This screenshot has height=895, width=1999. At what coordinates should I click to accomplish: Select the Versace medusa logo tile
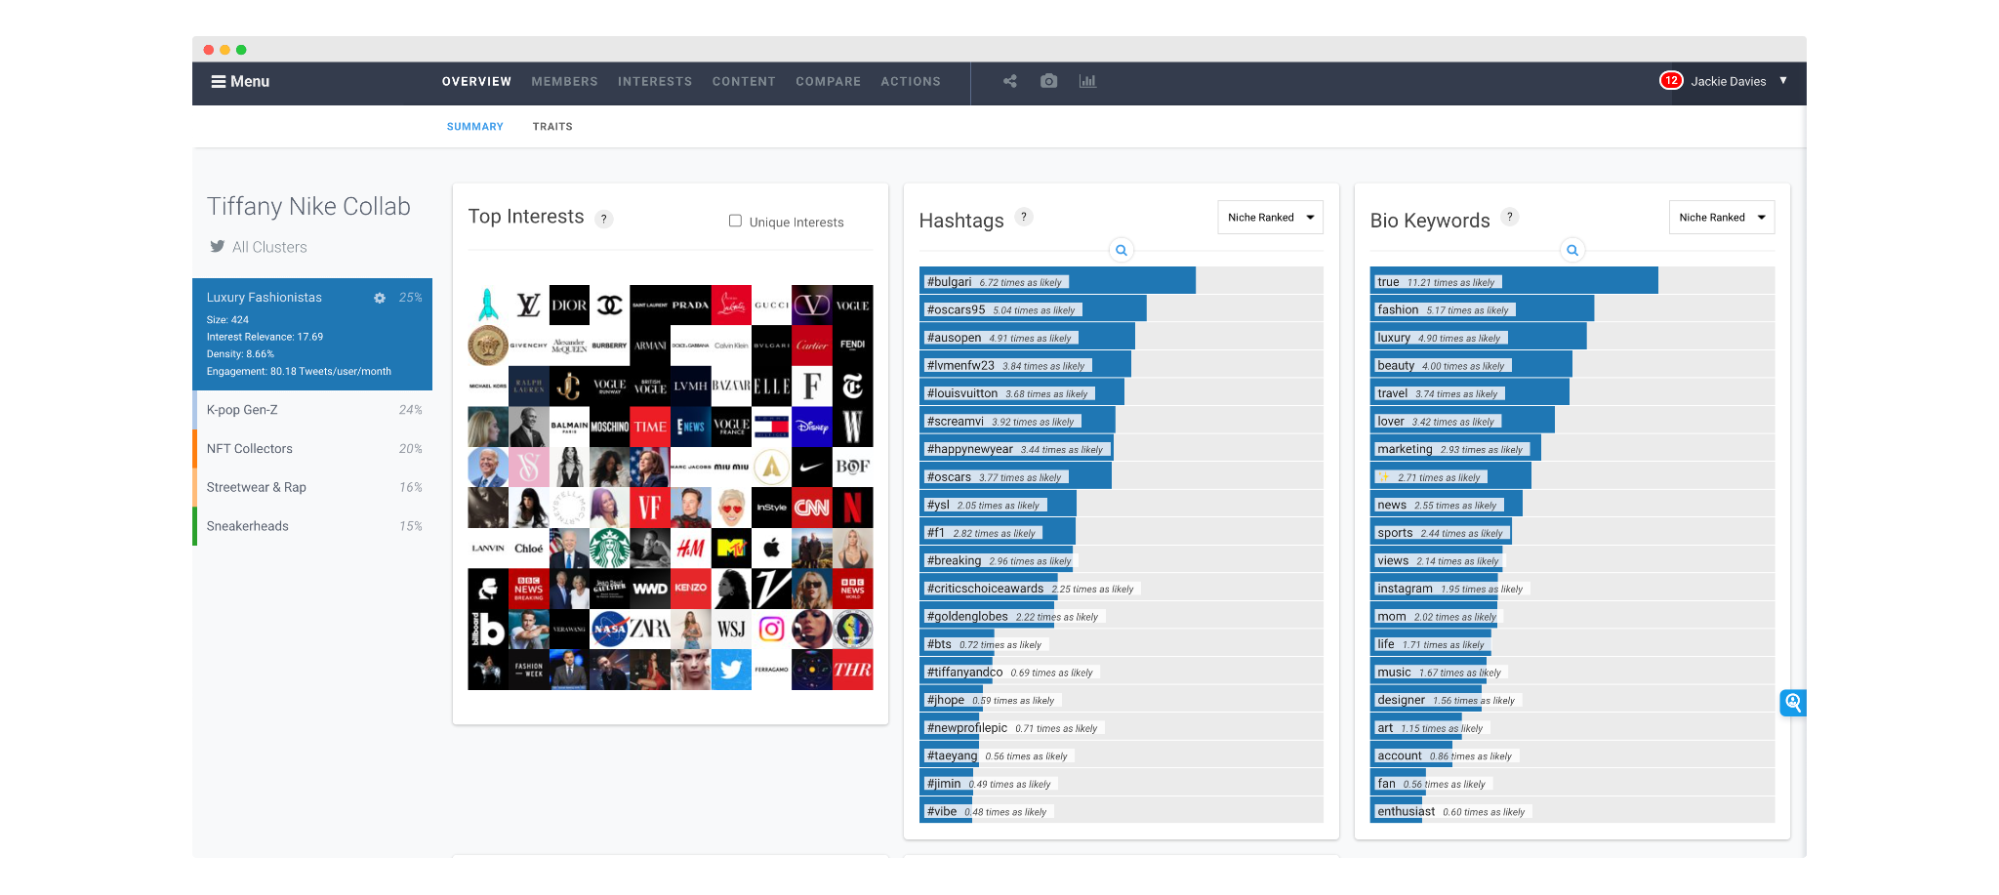(x=488, y=345)
